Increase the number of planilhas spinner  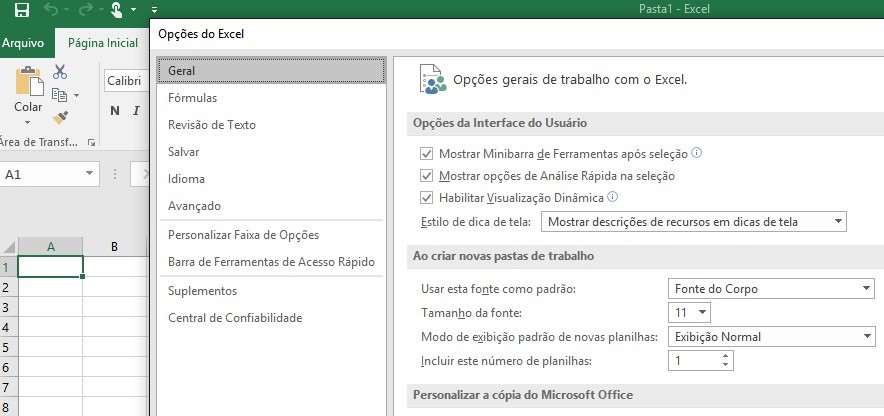point(726,356)
